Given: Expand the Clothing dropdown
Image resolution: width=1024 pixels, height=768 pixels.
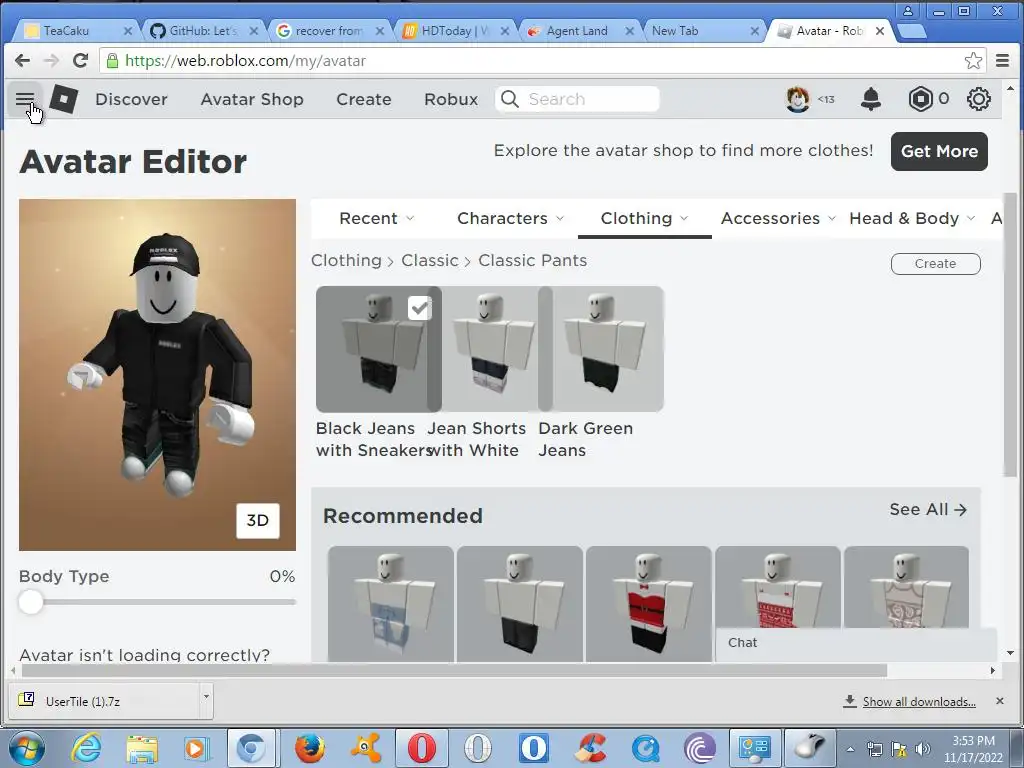Looking at the screenshot, I should (645, 218).
